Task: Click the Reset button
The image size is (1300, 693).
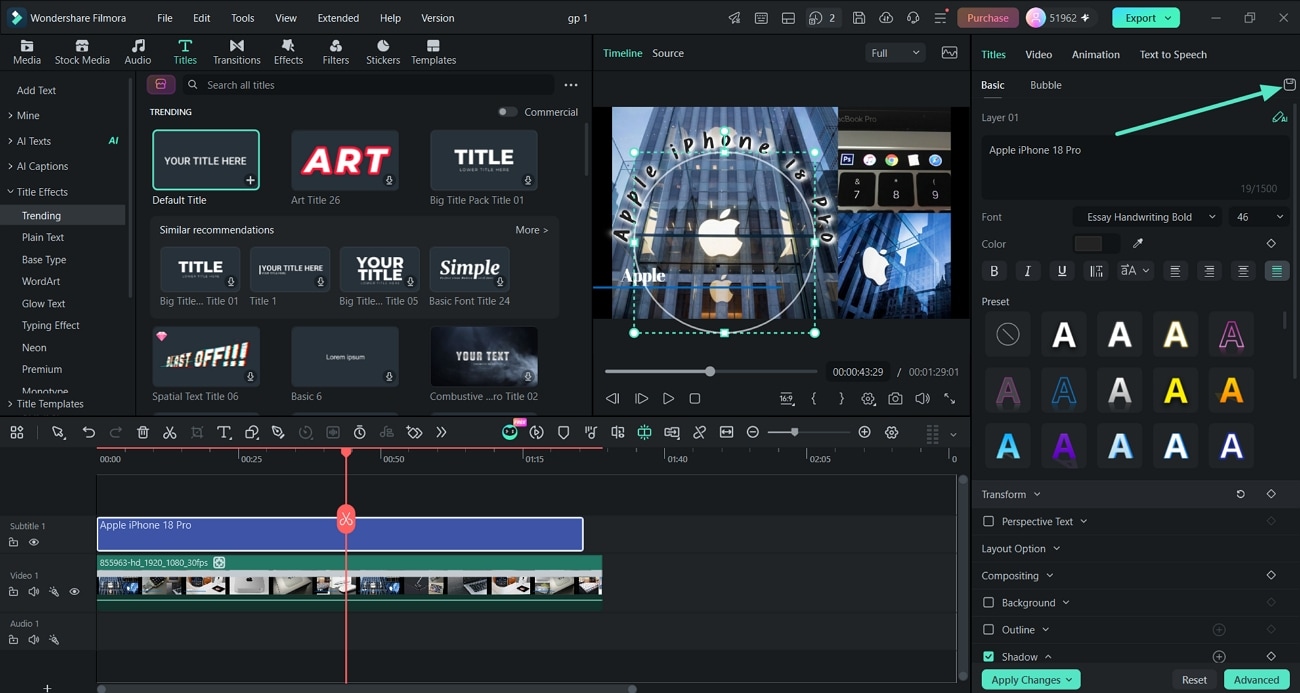Action: pos(1194,679)
